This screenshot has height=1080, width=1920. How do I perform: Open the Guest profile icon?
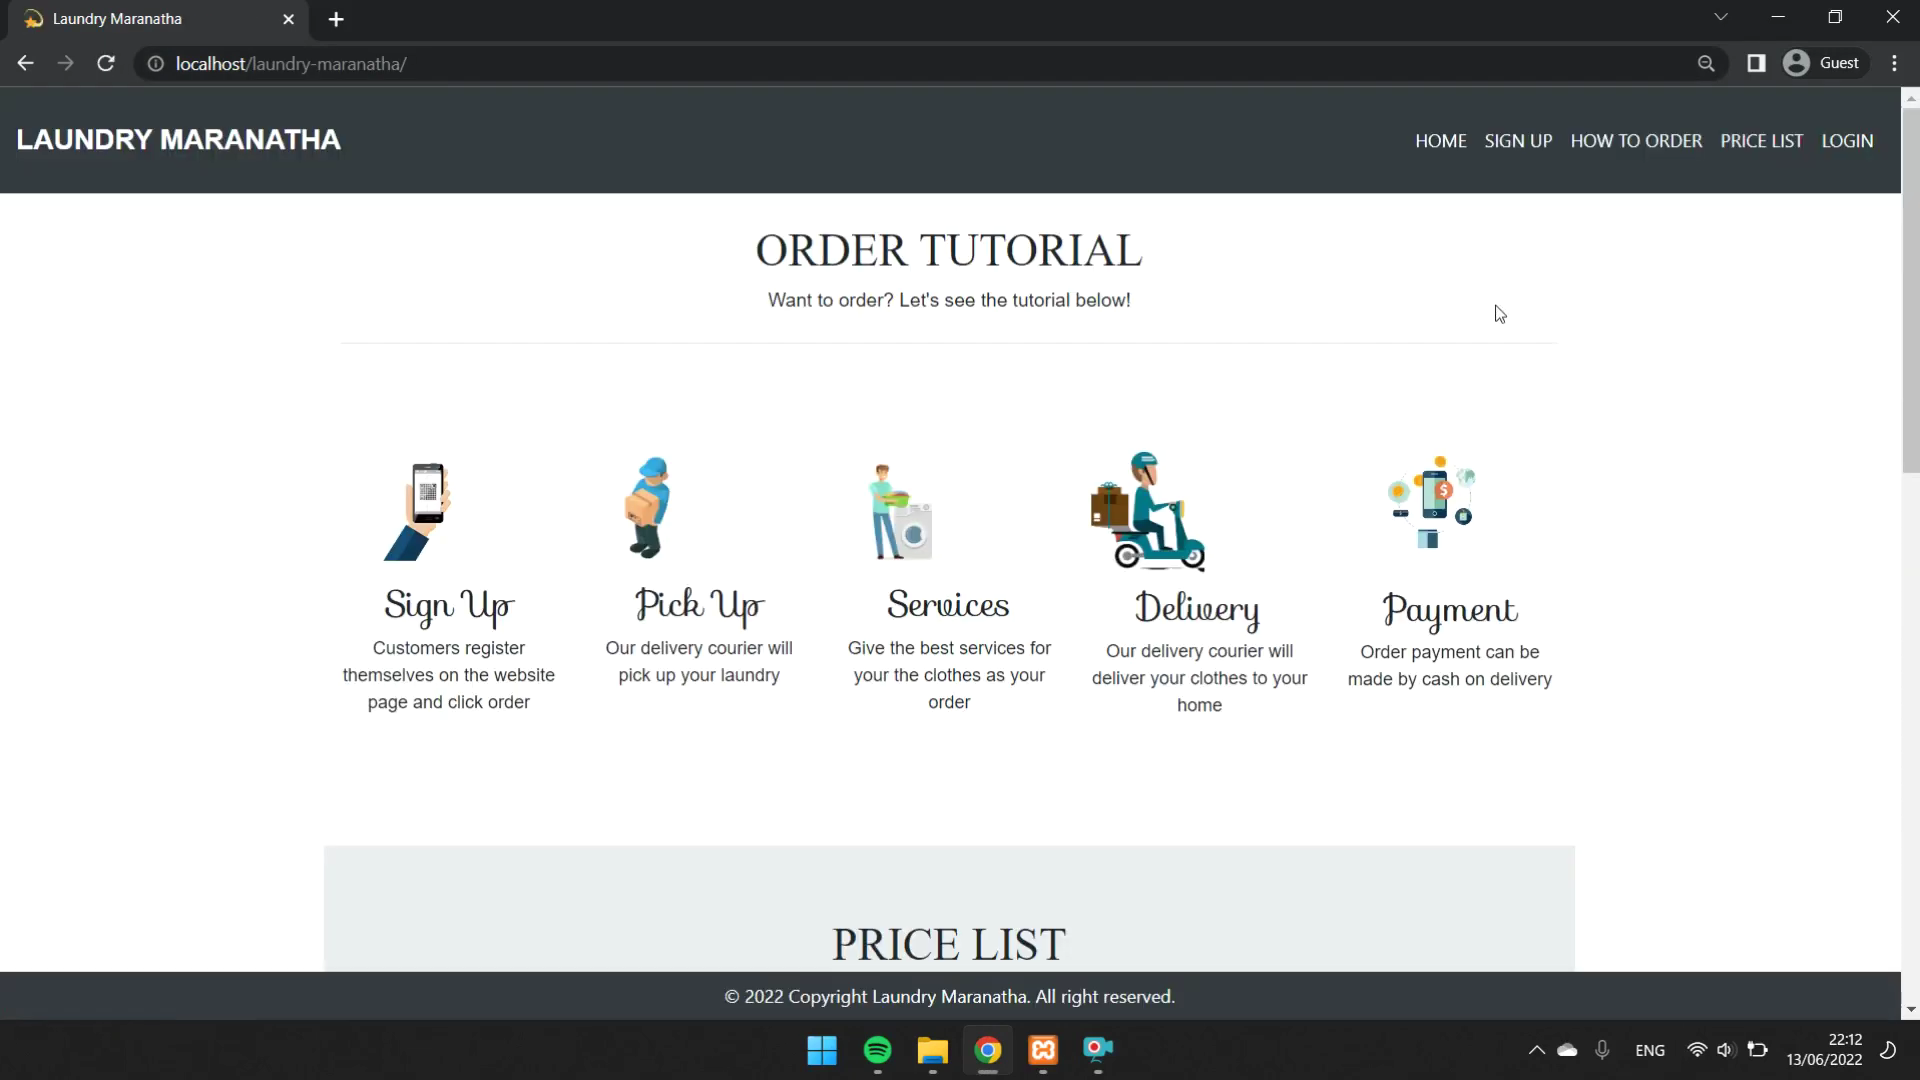(1796, 62)
